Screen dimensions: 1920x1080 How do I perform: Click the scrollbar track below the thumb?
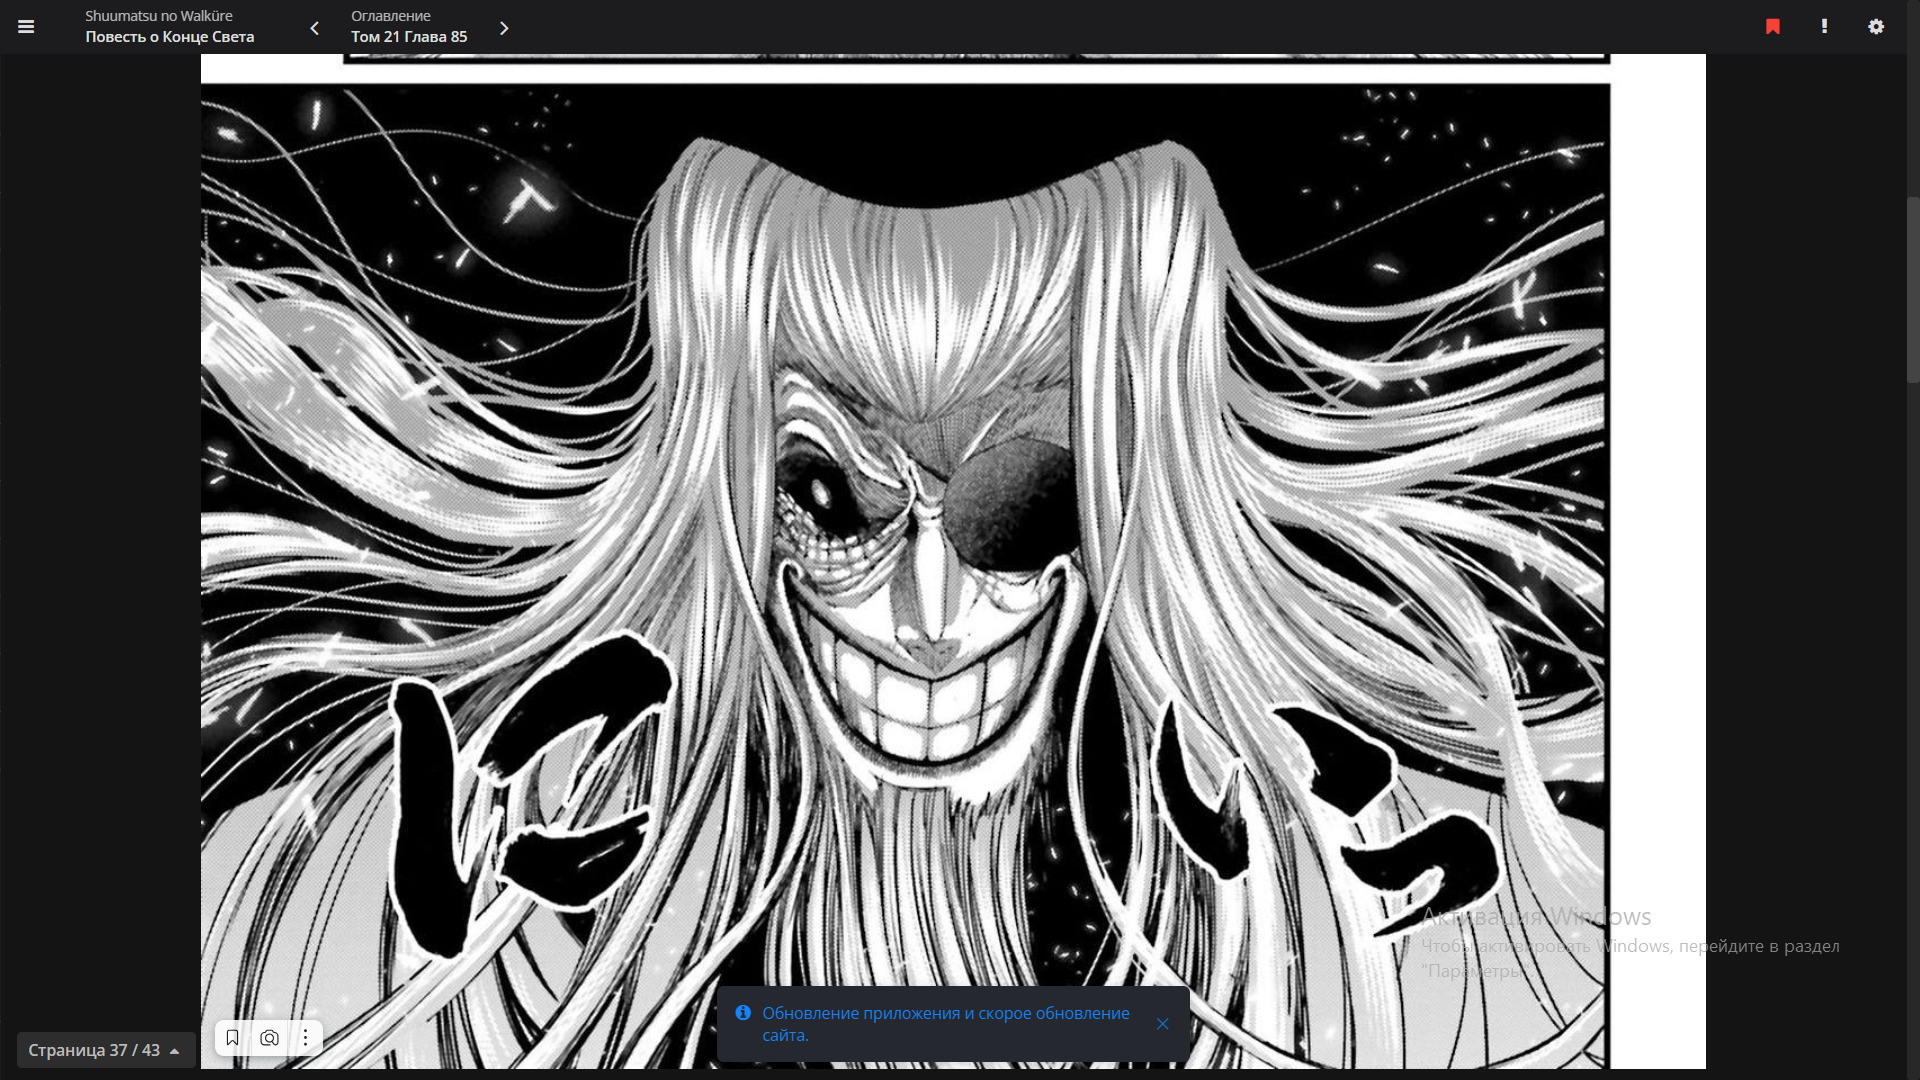point(1912,700)
